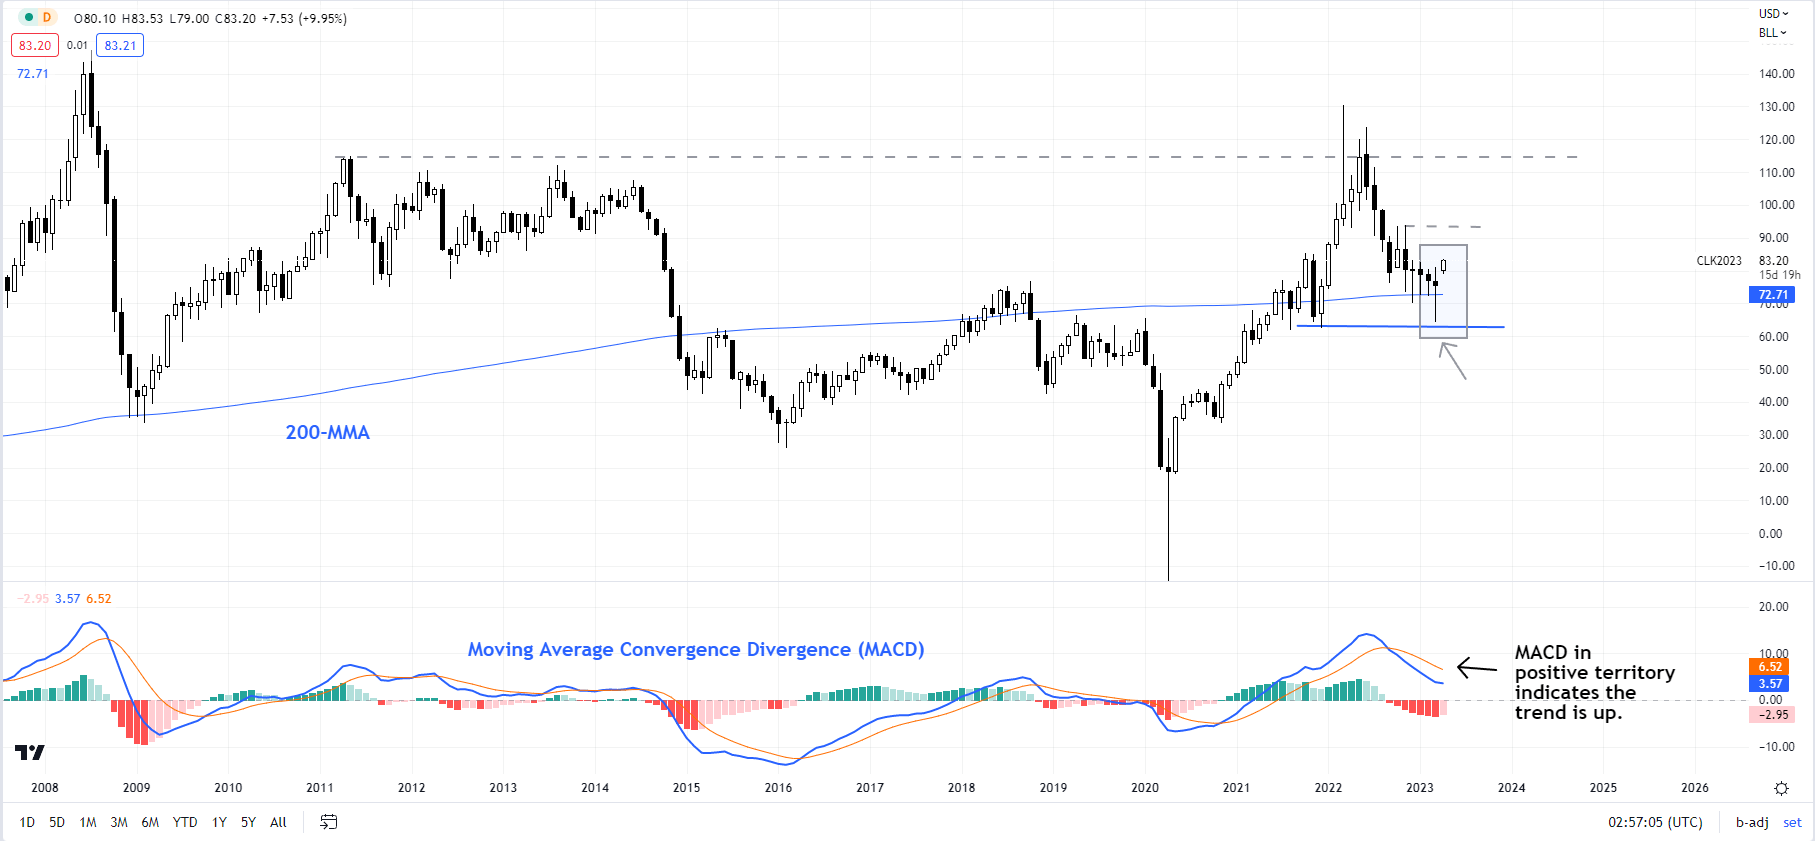The height and width of the screenshot is (841, 1815).
Task: Click the 3.57 blue MACD axis tag
Action: 1771,684
